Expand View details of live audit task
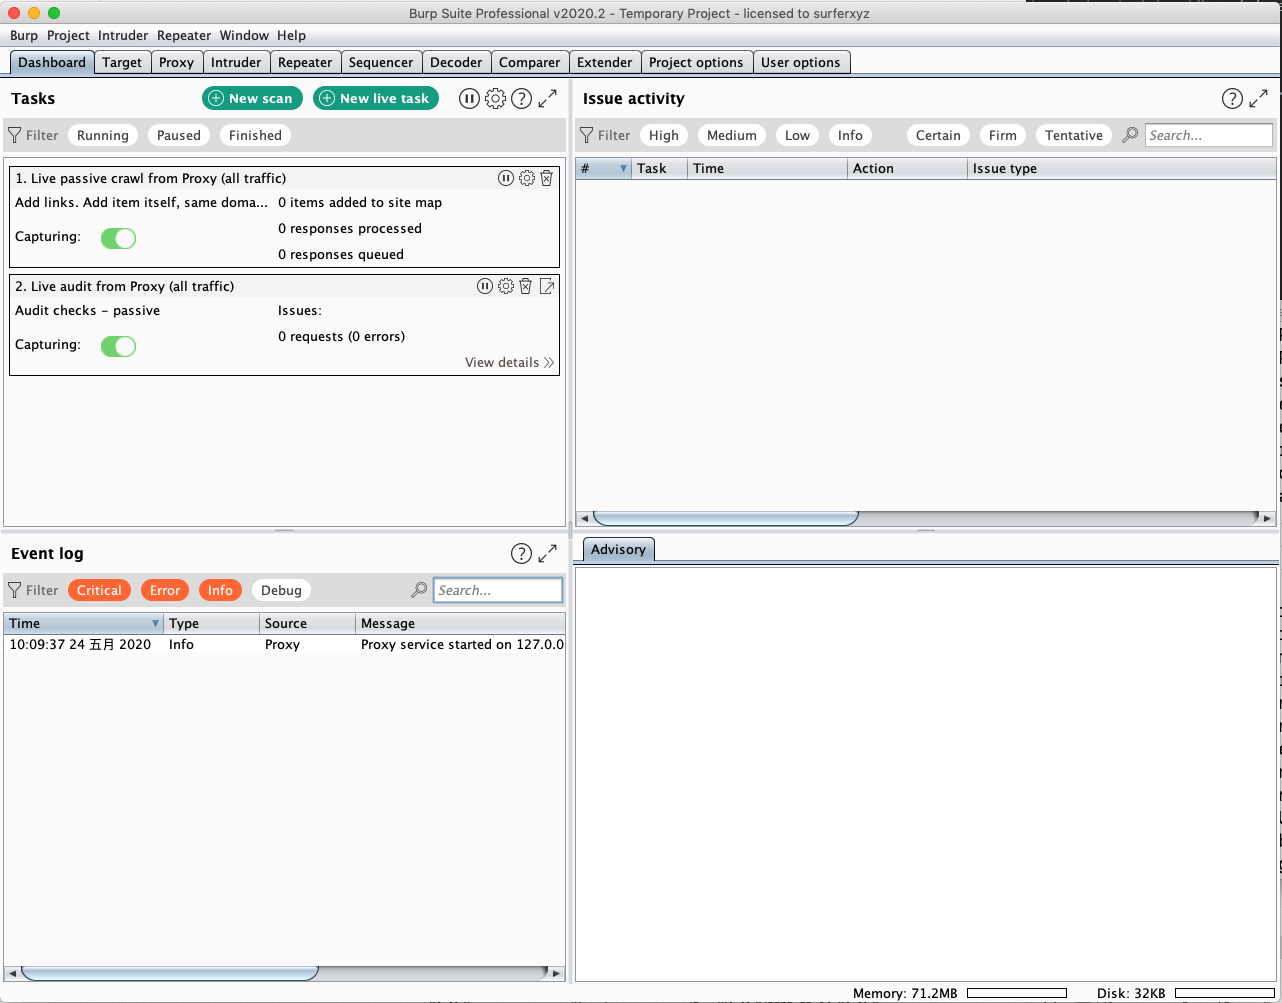The width and height of the screenshot is (1282, 1003). (x=509, y=362)
